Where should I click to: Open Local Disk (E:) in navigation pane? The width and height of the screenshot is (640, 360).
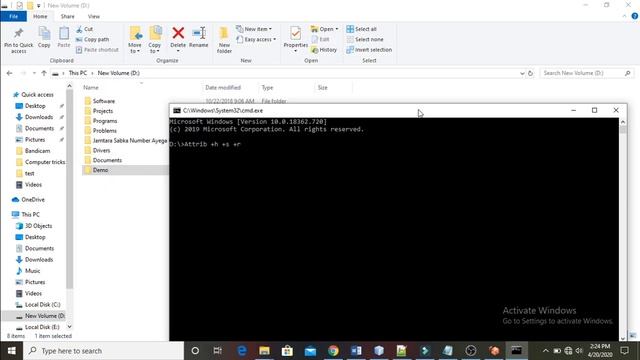[x=42, y=327]
